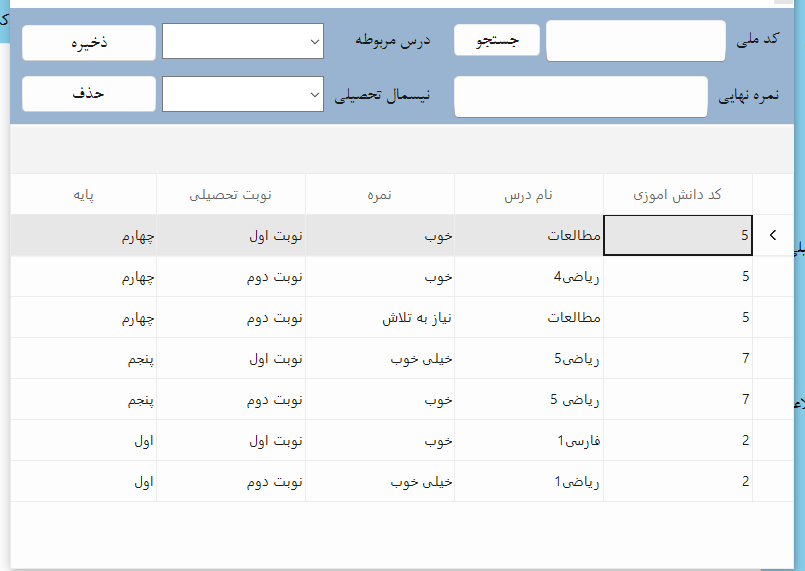Viewport: 805px width, 571px height.
Task: Click the نام درس column header
Action: (x=529, y=195)
